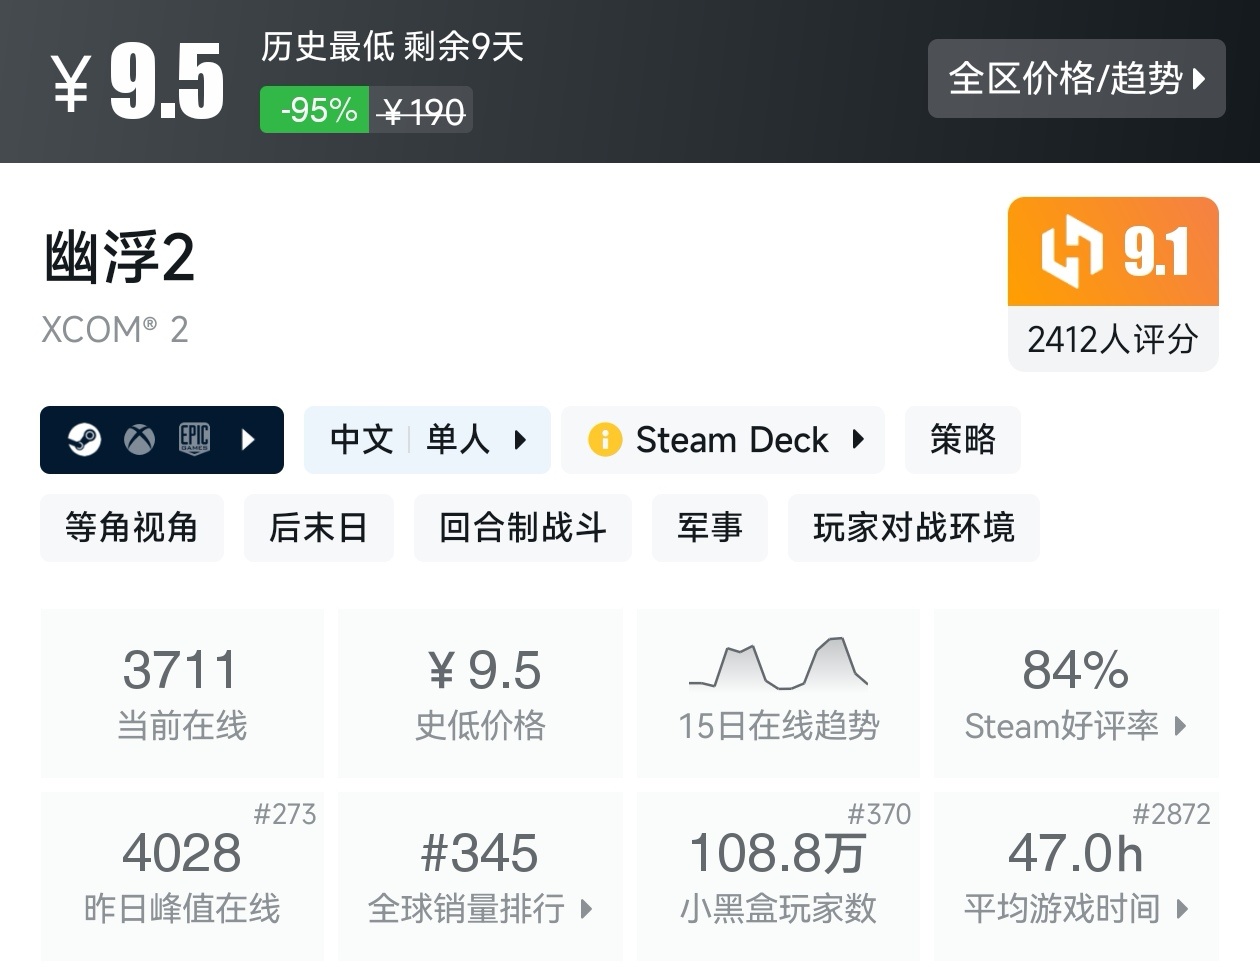Open Steam Deck compatibility details
The width and height of the screenshot is (1260, 976).
723,440
